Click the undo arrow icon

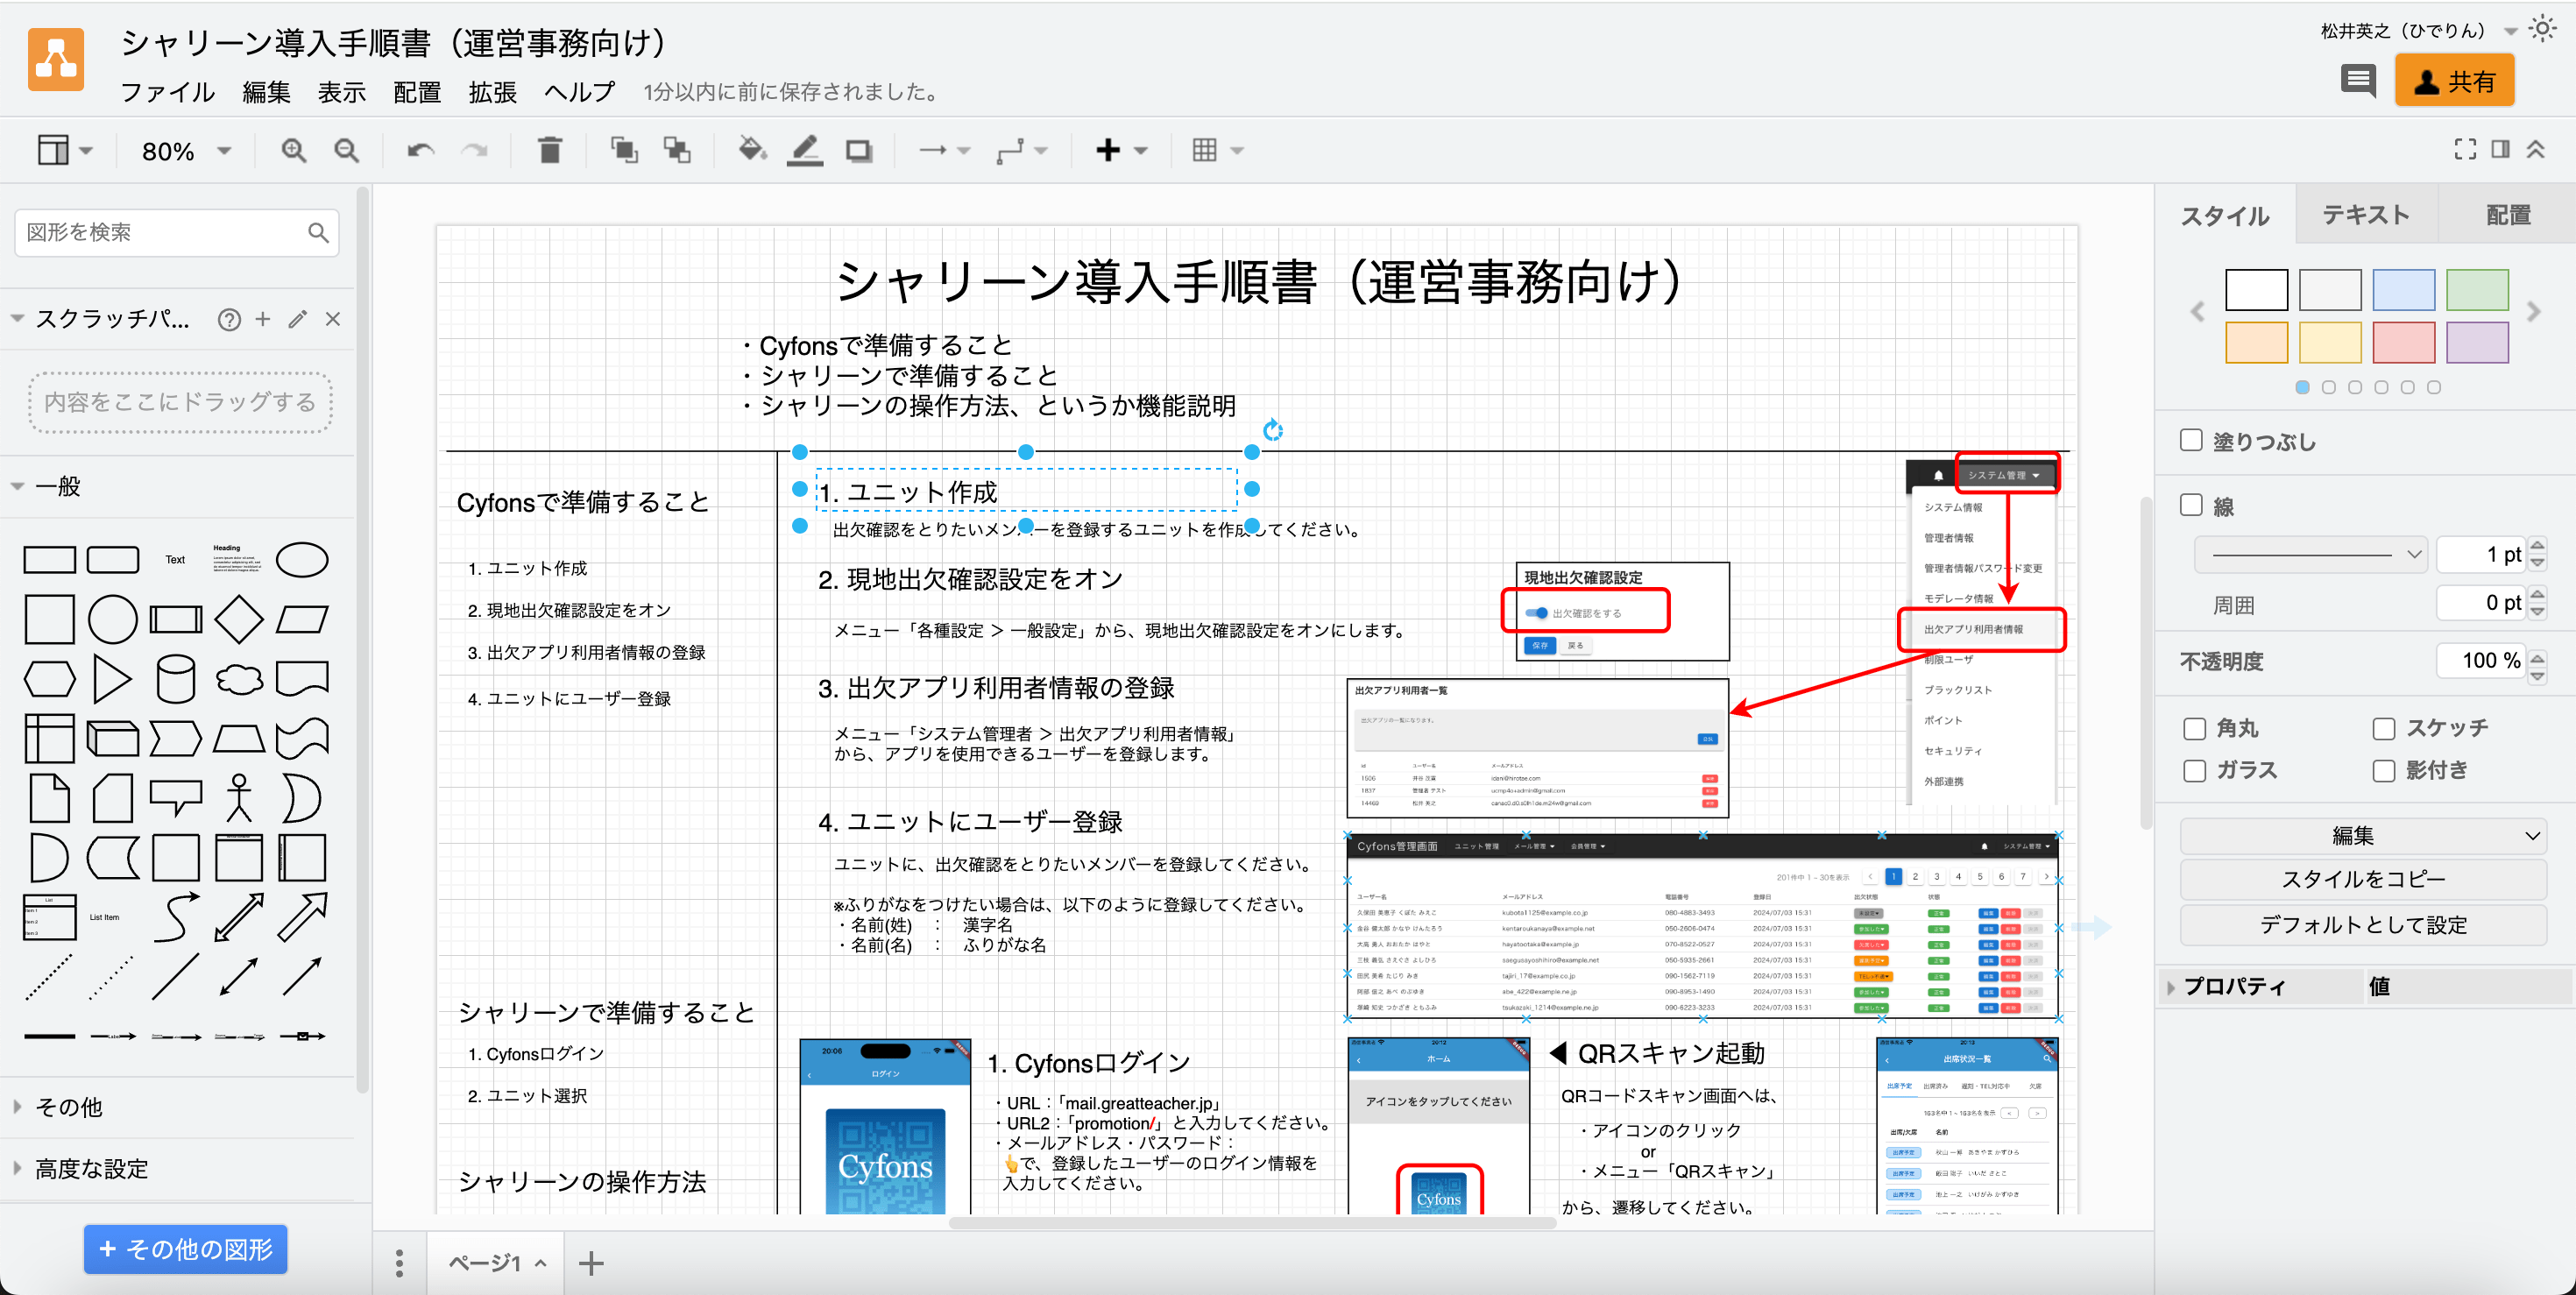(x=420, y=151)
